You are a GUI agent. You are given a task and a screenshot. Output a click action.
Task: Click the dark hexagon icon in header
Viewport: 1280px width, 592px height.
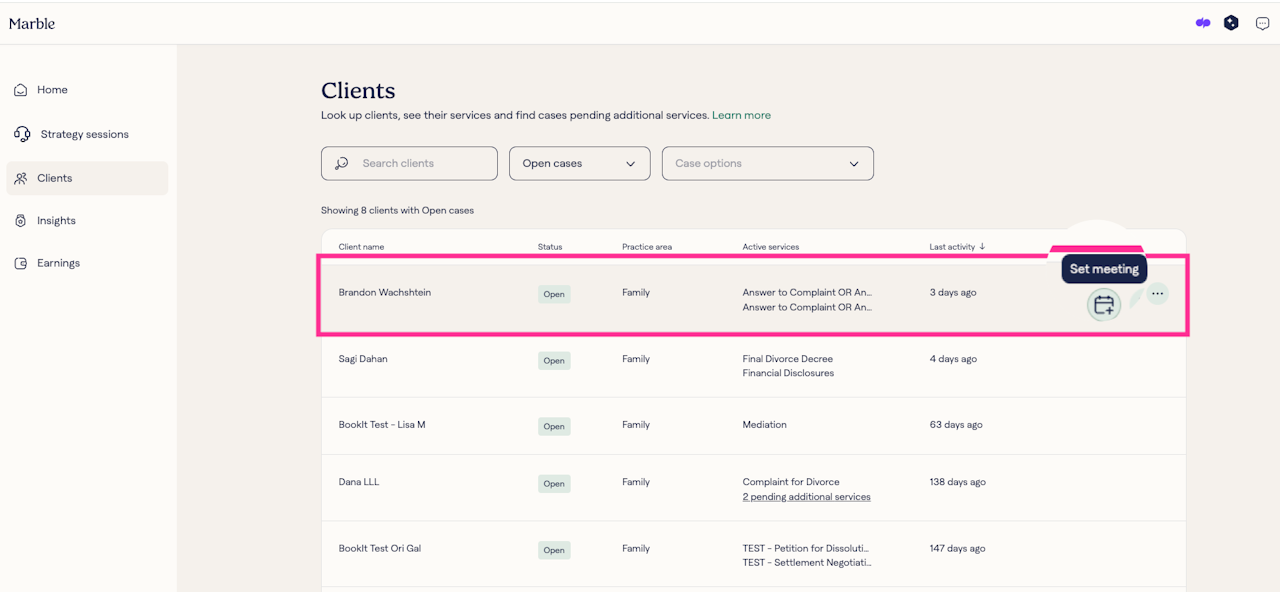(x=1232, y=23)
